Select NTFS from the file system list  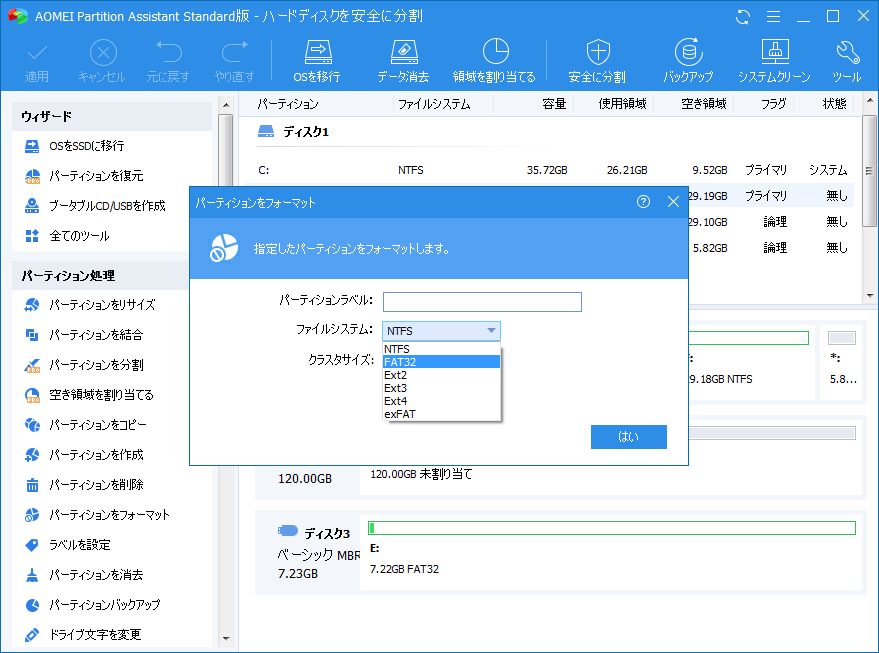(x=441, y=349)
